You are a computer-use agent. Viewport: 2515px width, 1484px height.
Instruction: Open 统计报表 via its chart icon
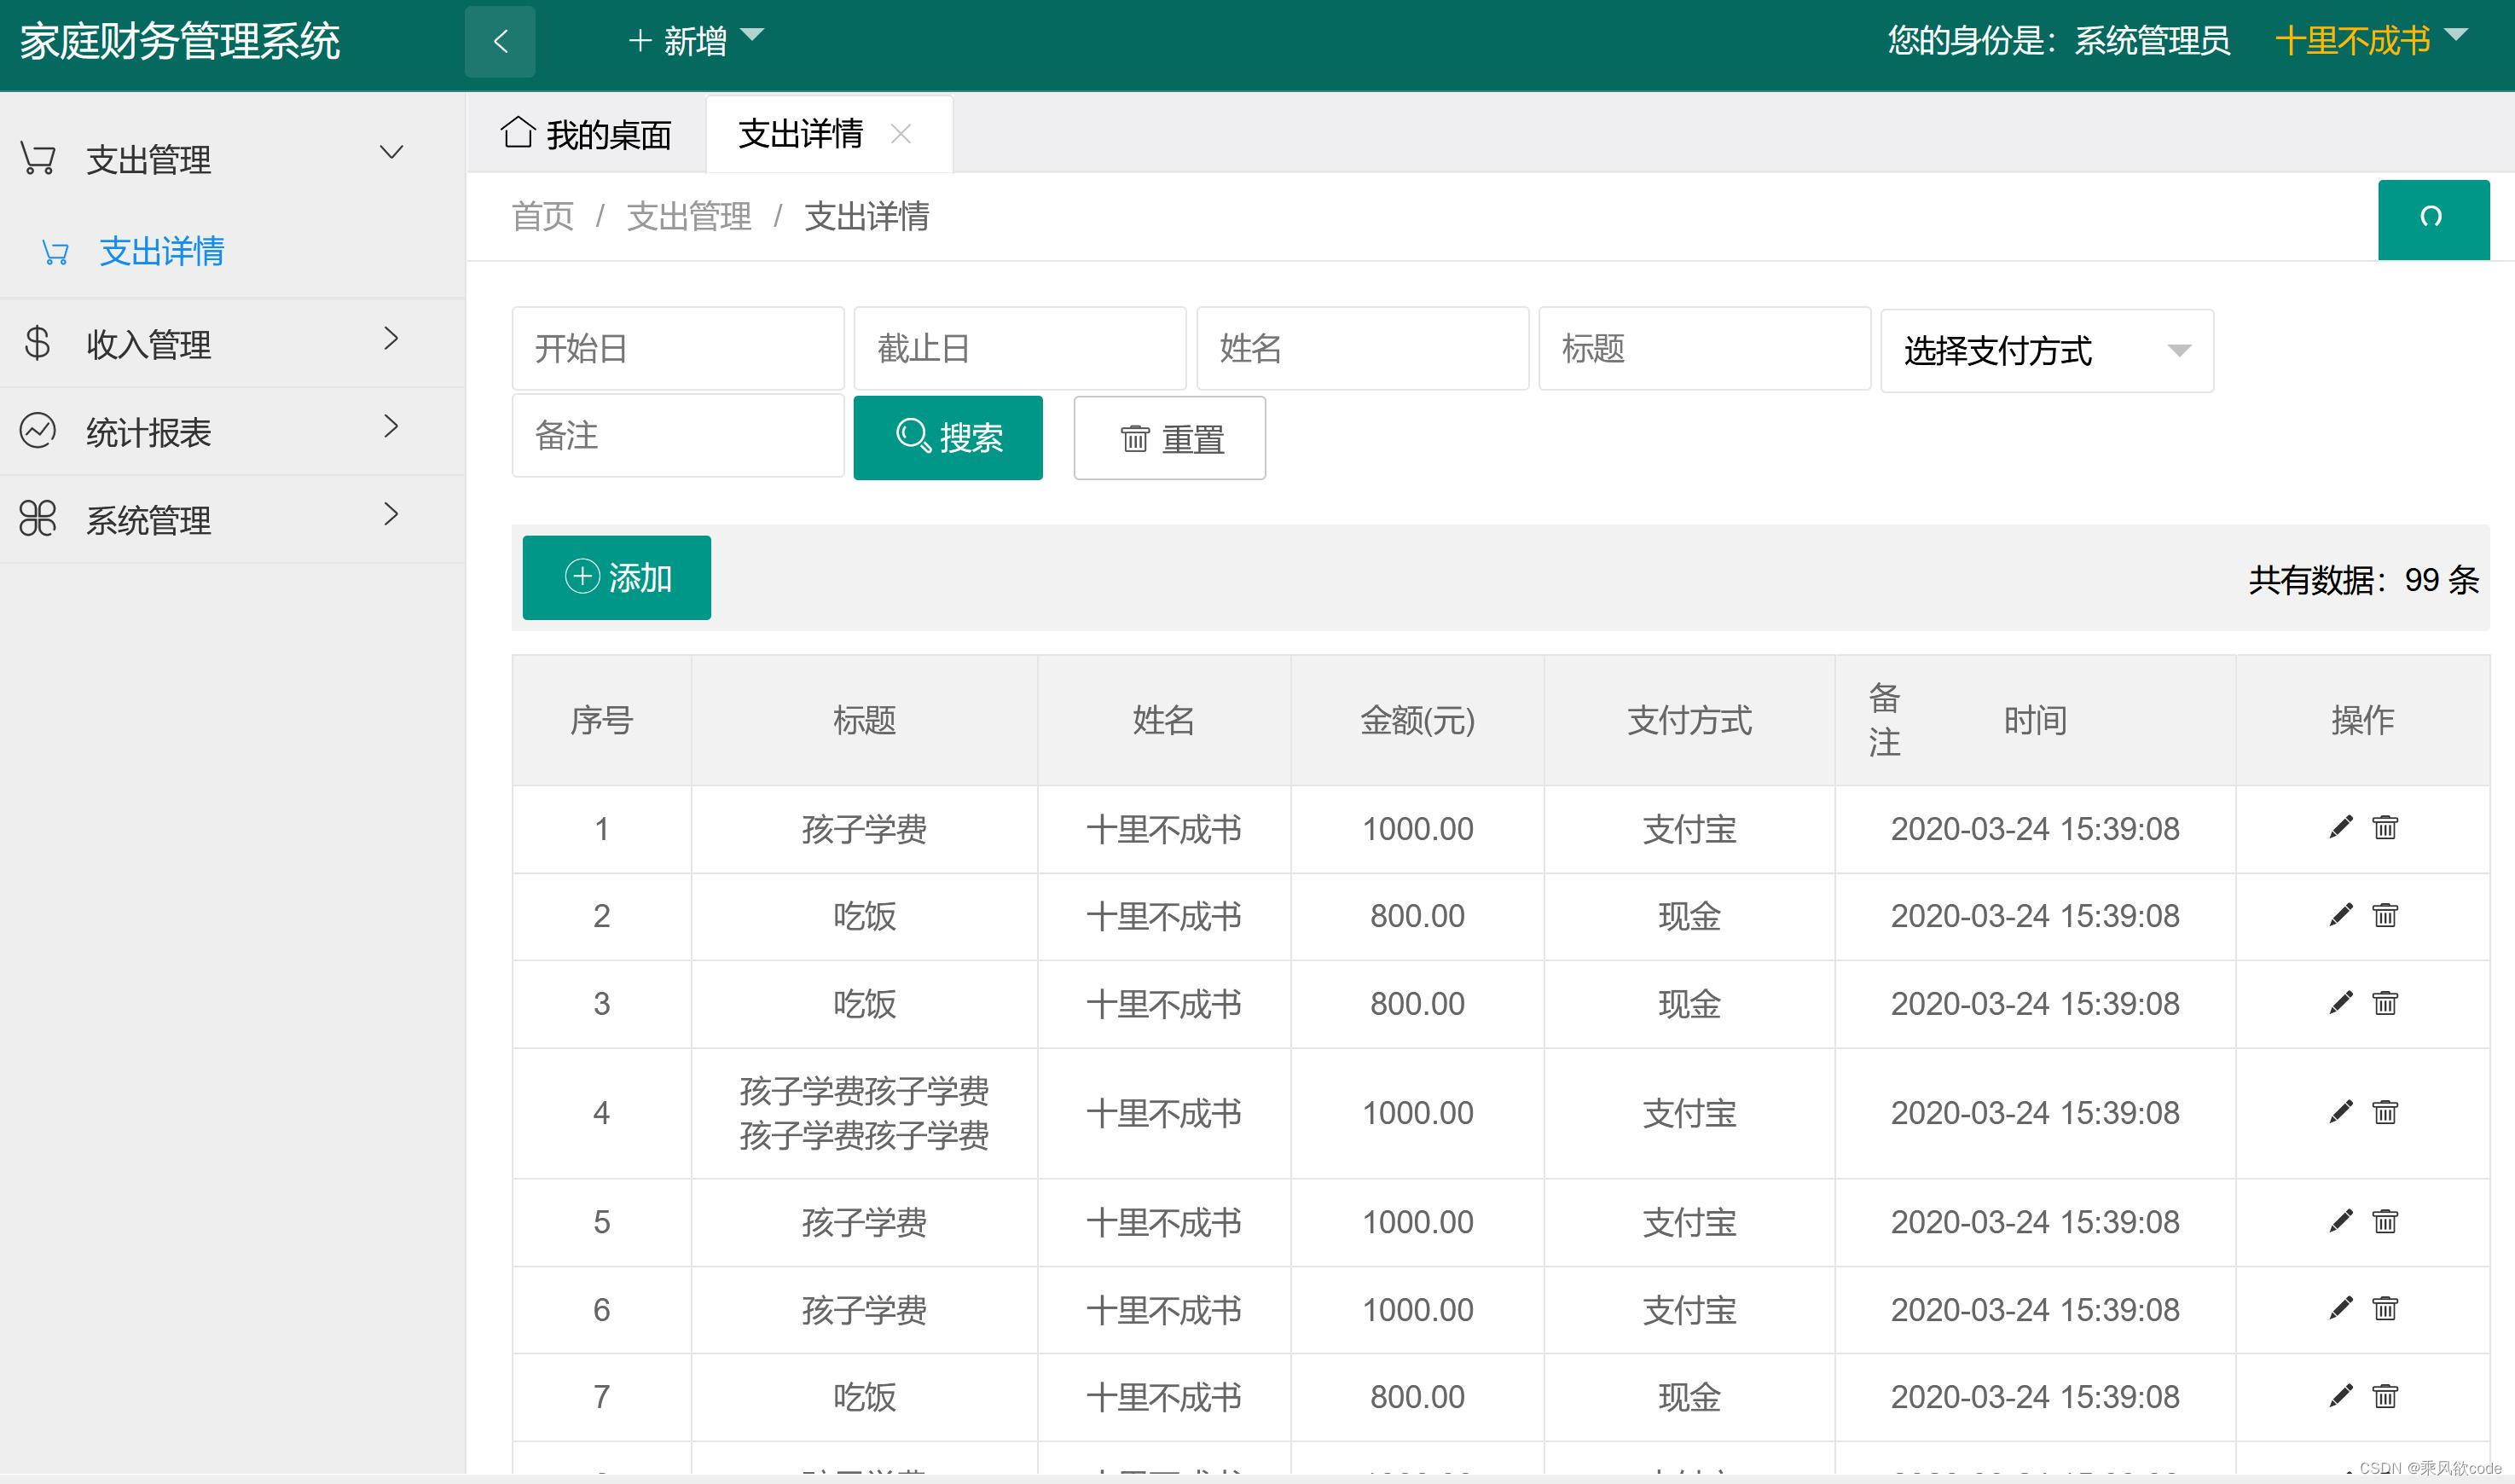[x=38, y=430]
